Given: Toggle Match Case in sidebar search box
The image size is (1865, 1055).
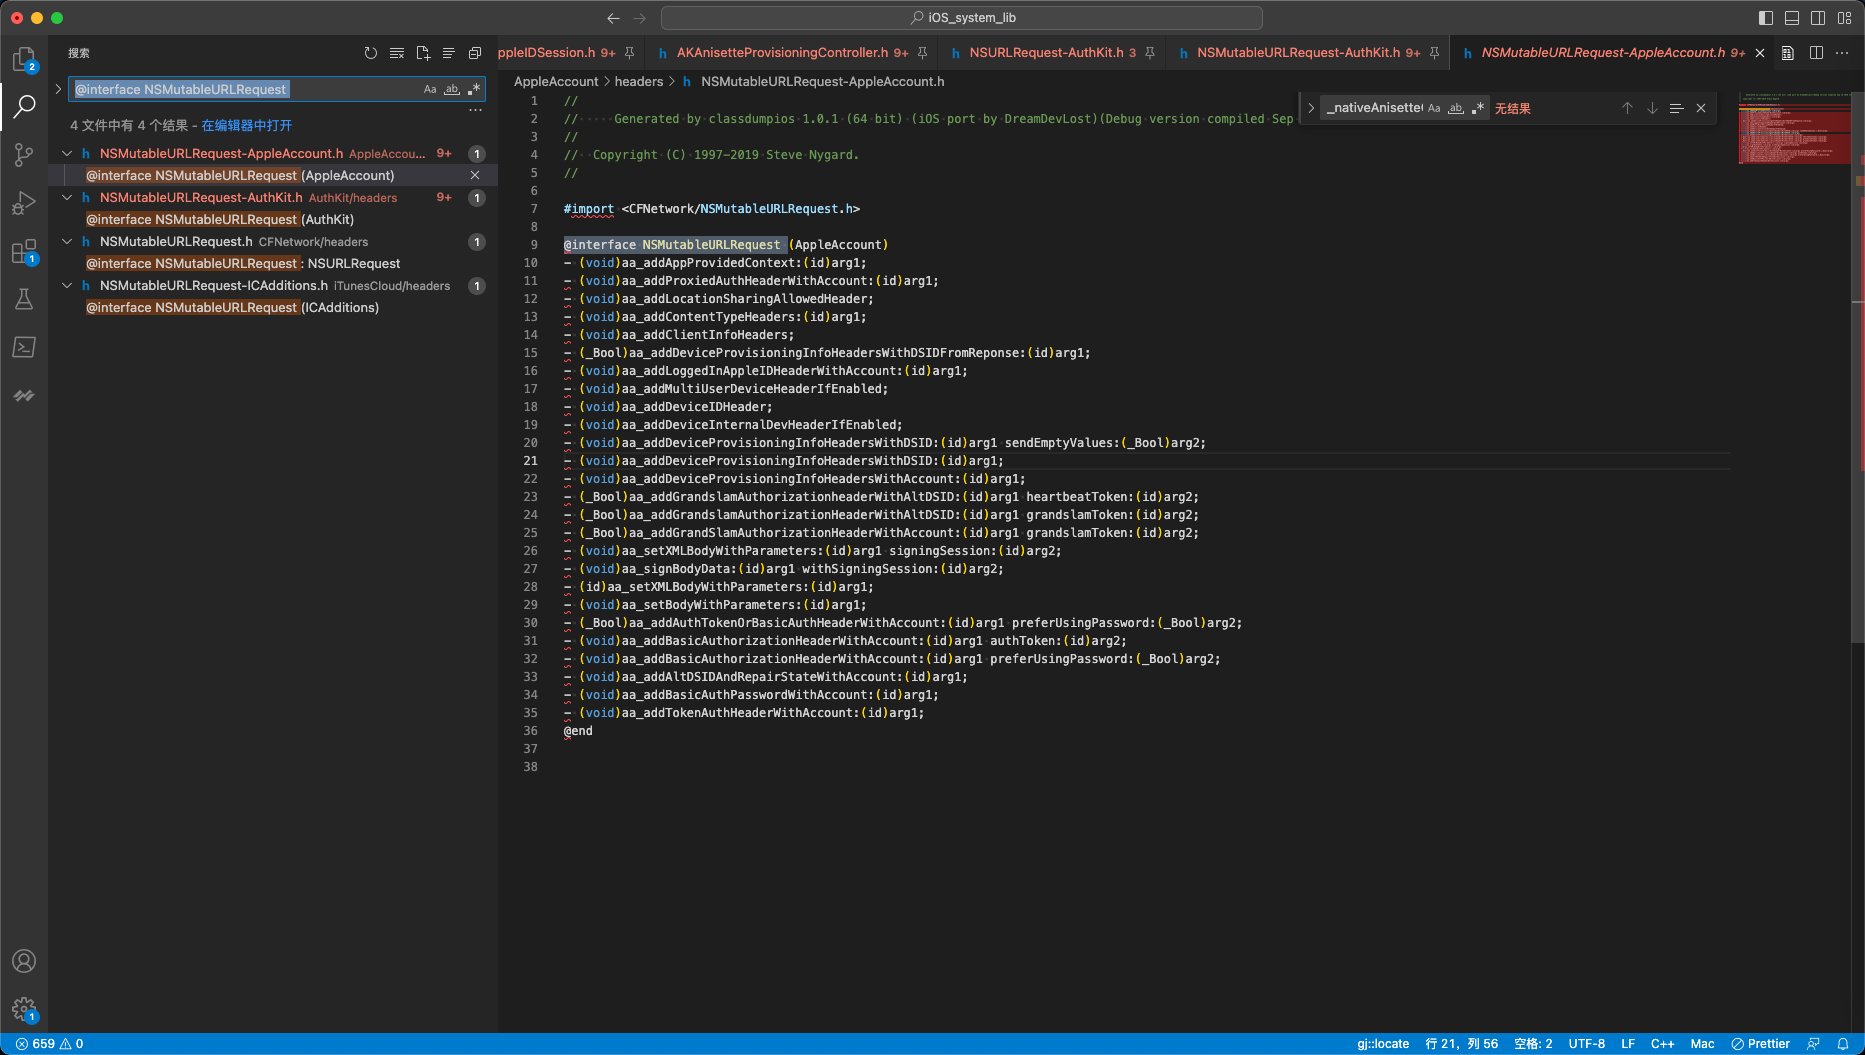Looking at the screenshot, I should click(430, 89).
